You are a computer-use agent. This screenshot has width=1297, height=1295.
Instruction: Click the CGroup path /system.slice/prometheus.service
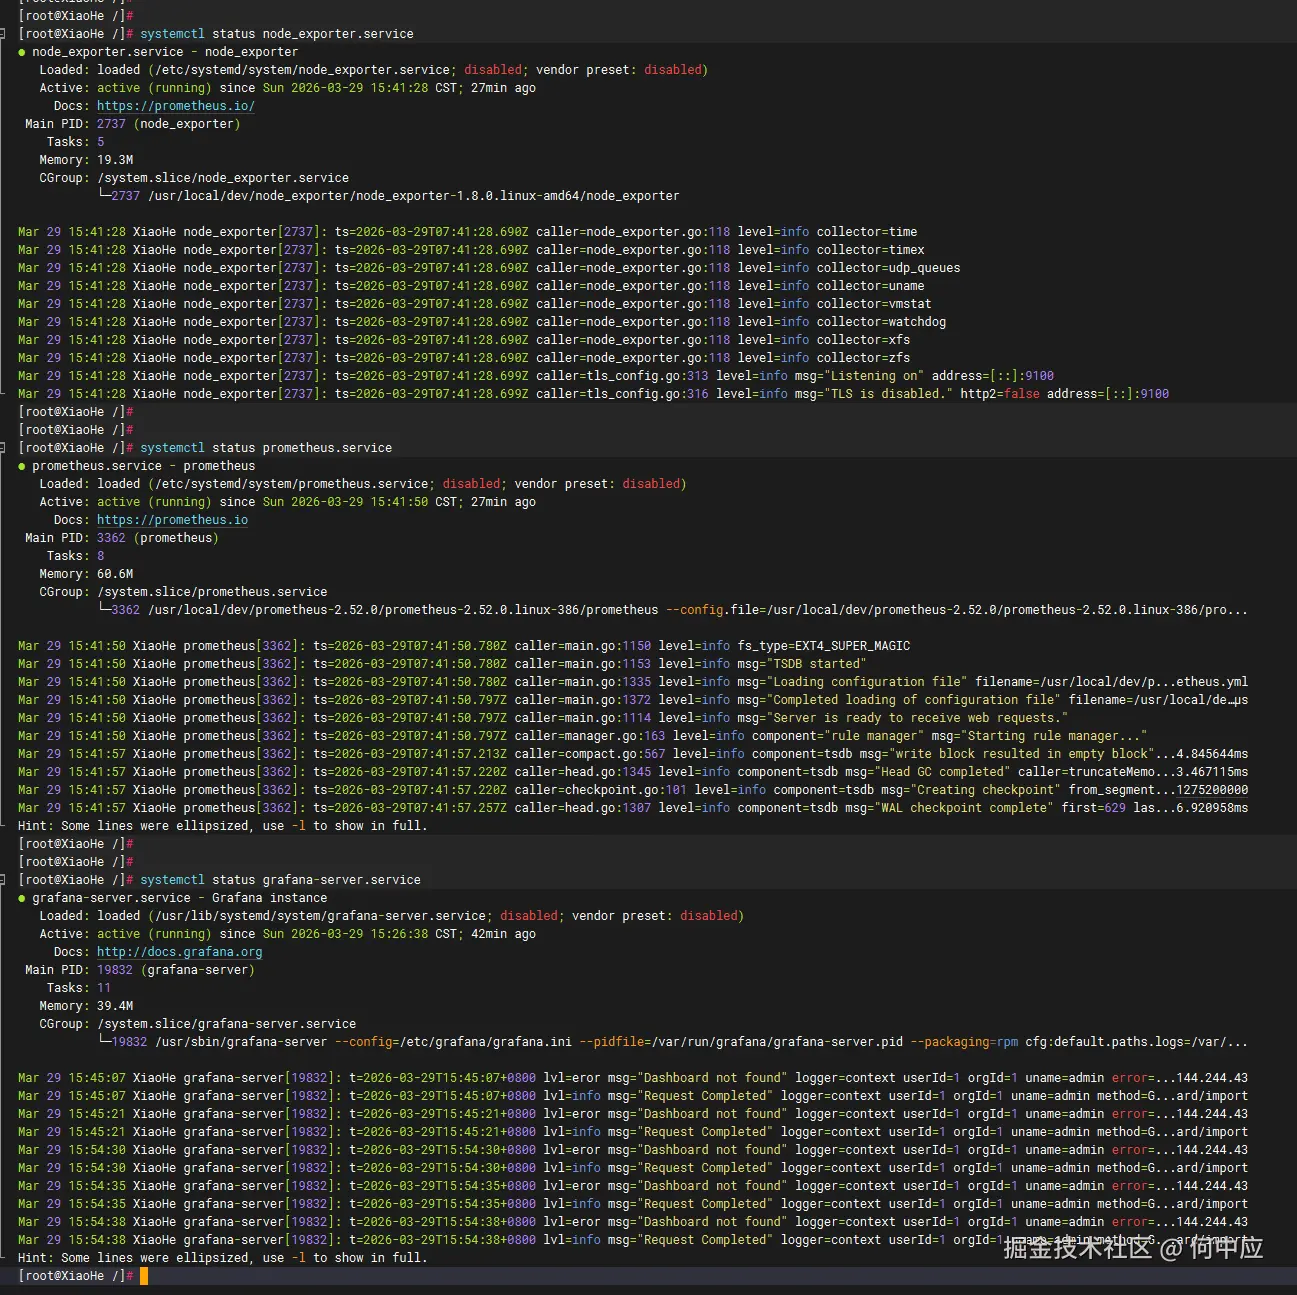coord(212,592)
